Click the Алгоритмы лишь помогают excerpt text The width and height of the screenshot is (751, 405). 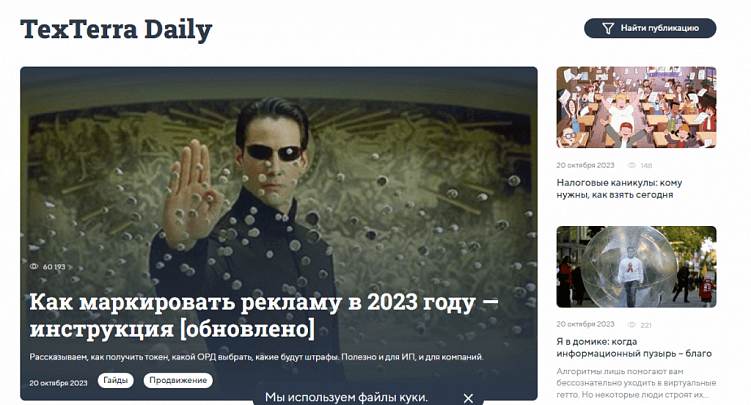point(636,383)
